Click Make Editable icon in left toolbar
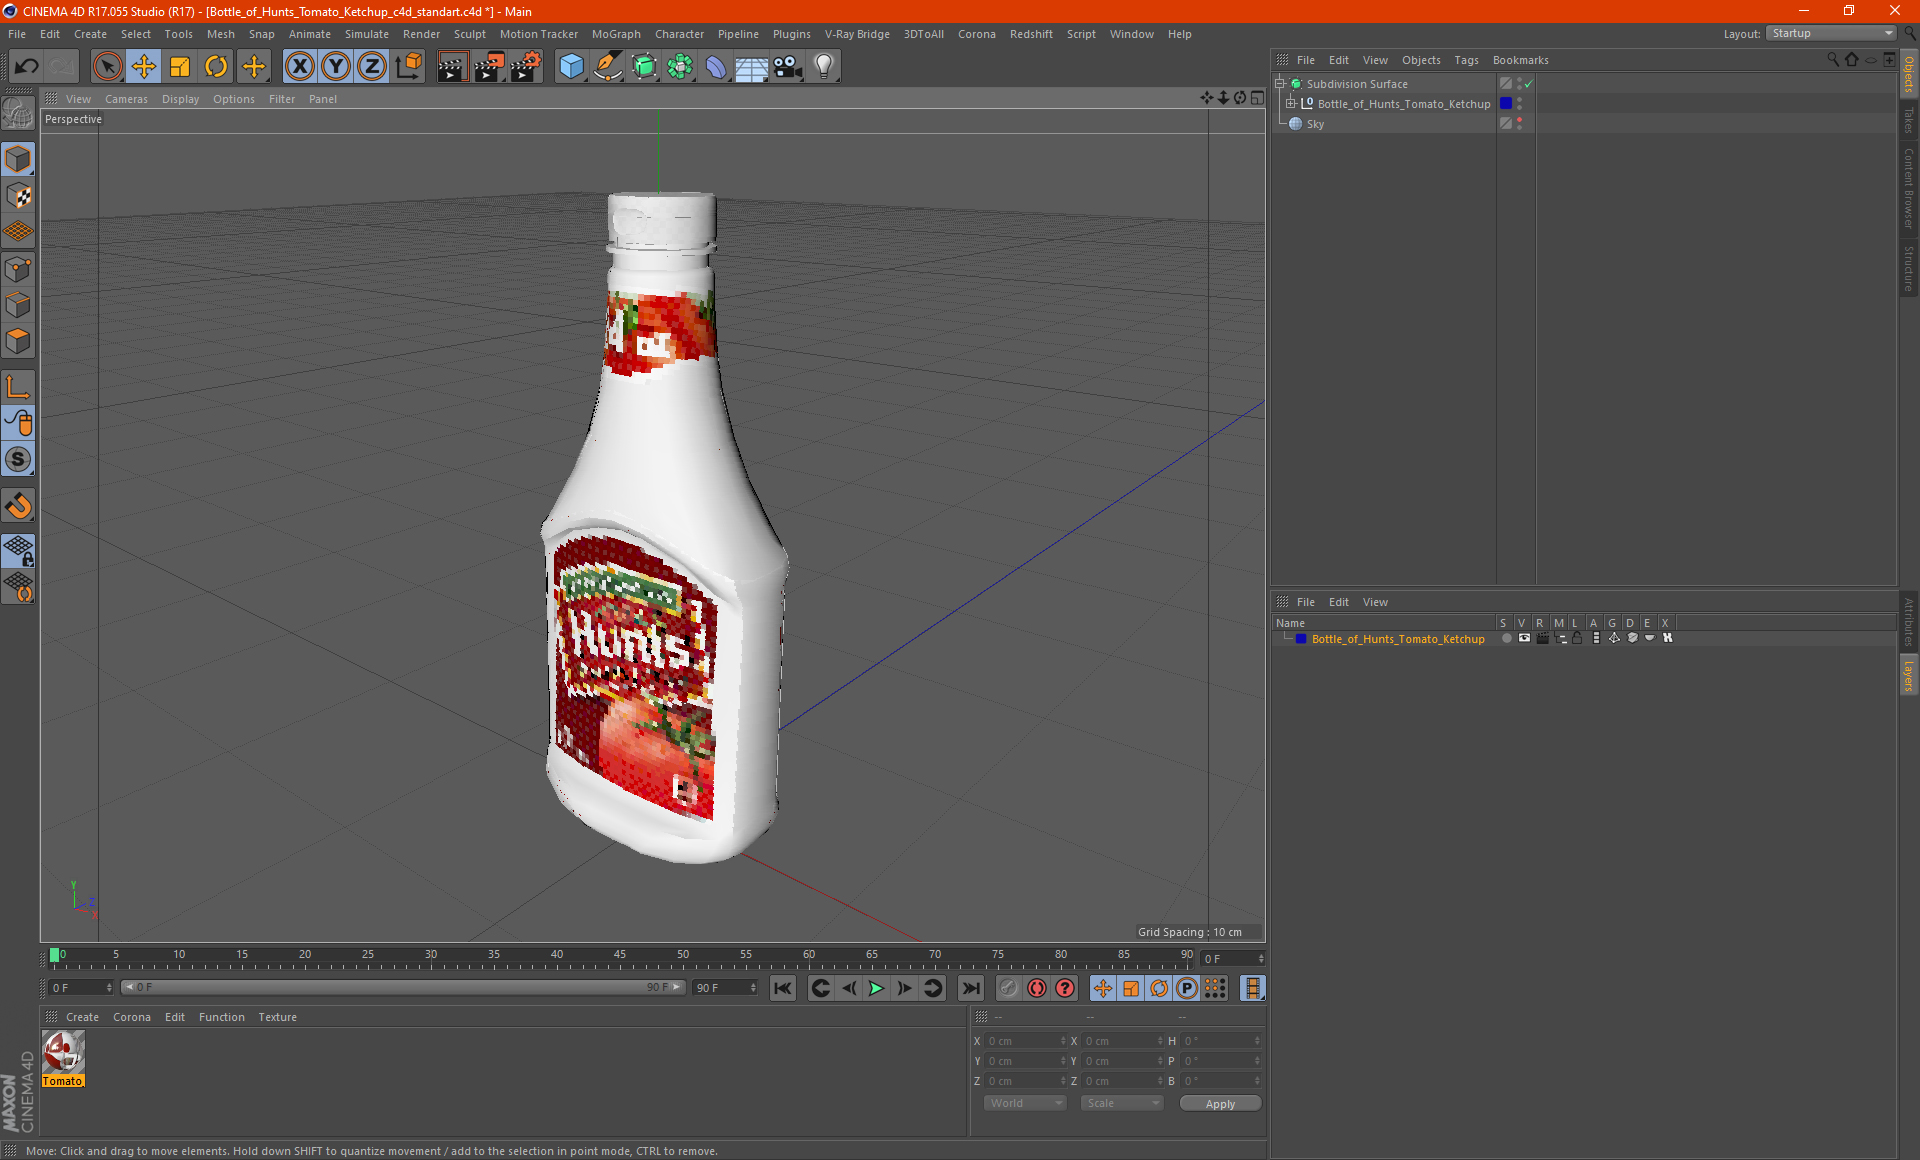 click(x=18, y=114)
